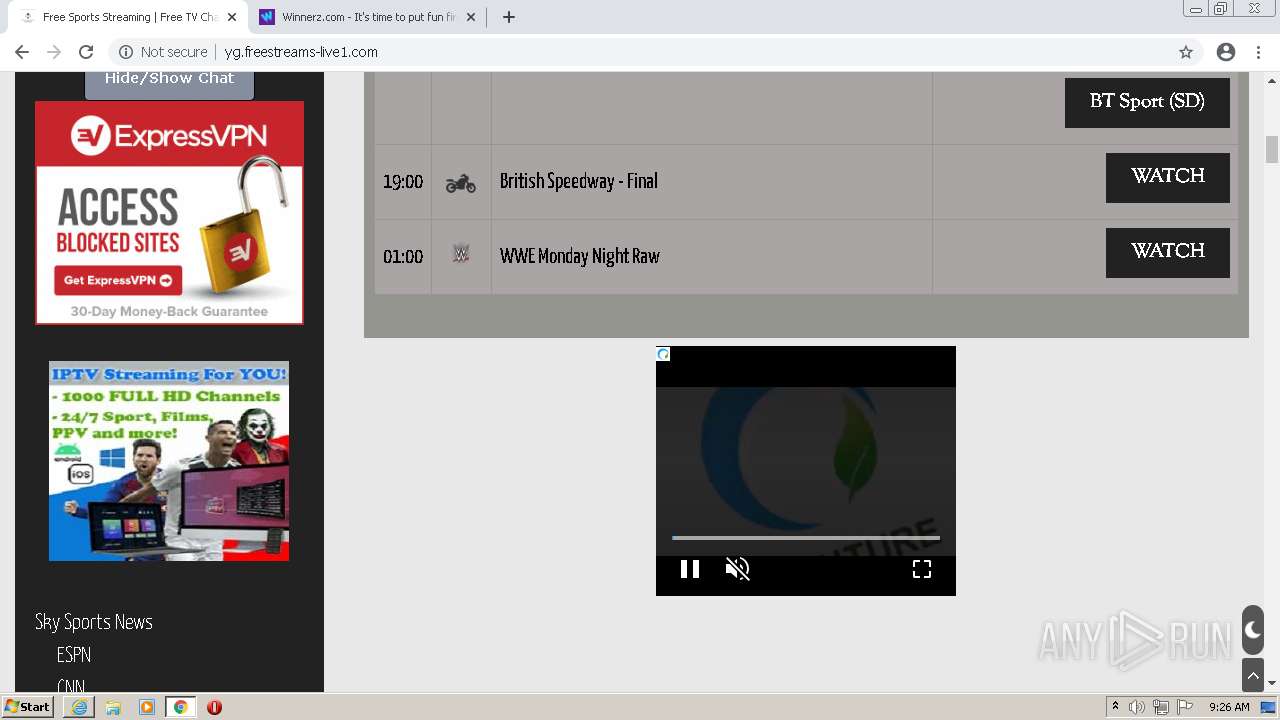Image resolution: width=1280 pixels, height=720 pixels.
Task: Open the red antivirus taskbar icon
Action: (214, 707)
